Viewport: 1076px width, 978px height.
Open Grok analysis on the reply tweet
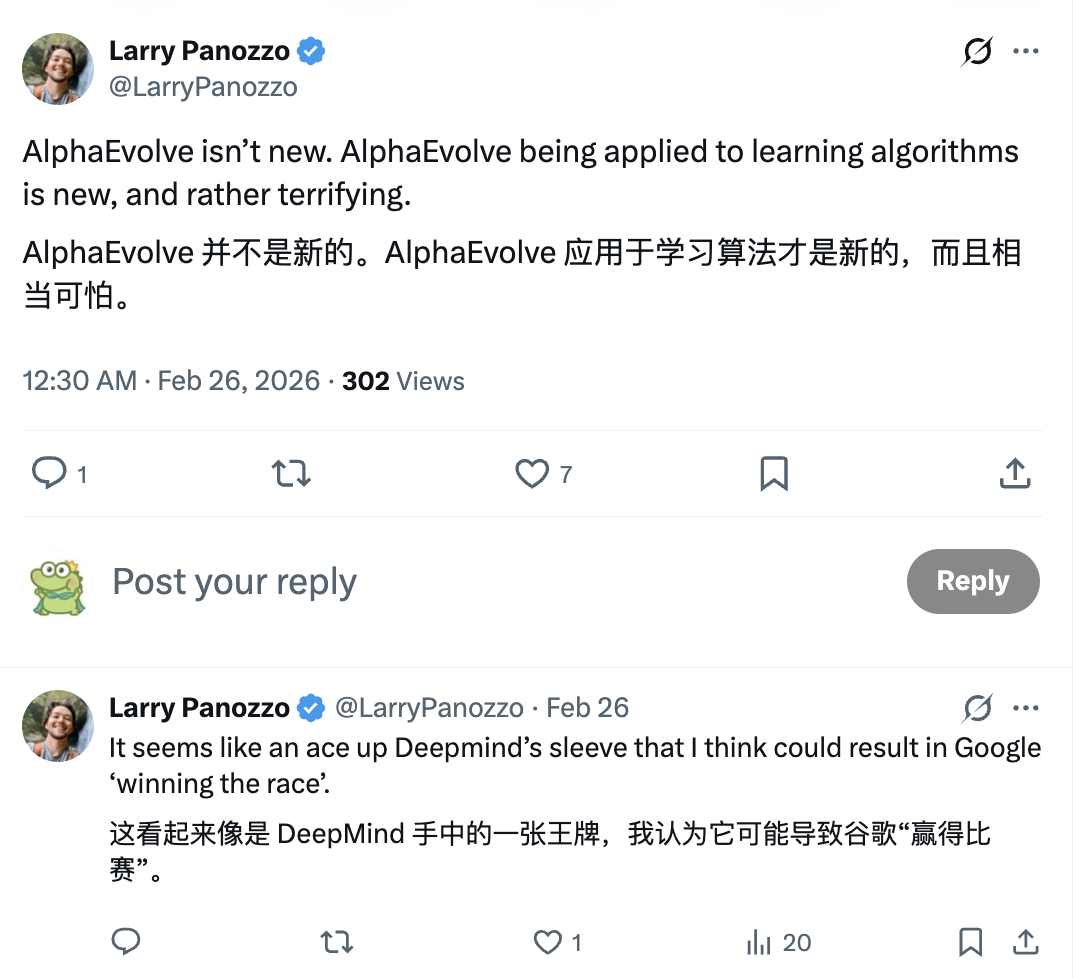pos(977,708)
